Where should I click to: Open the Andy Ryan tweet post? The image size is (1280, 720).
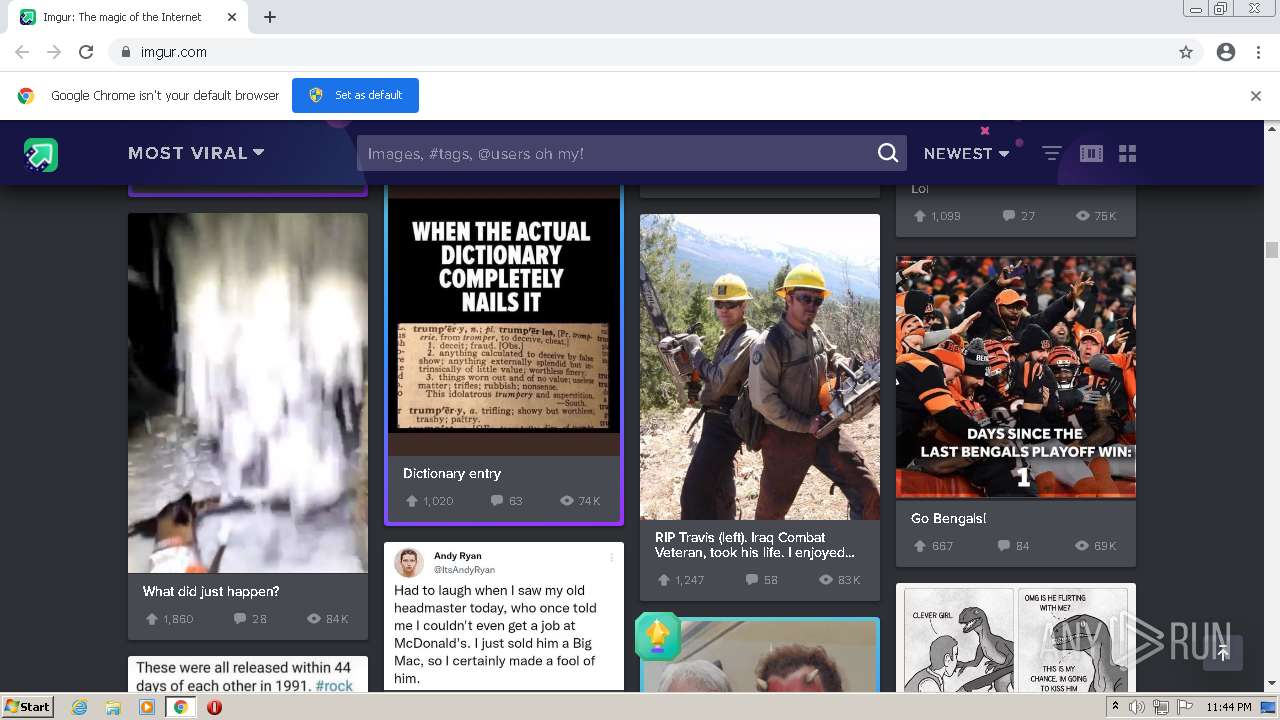pos(504,616)
